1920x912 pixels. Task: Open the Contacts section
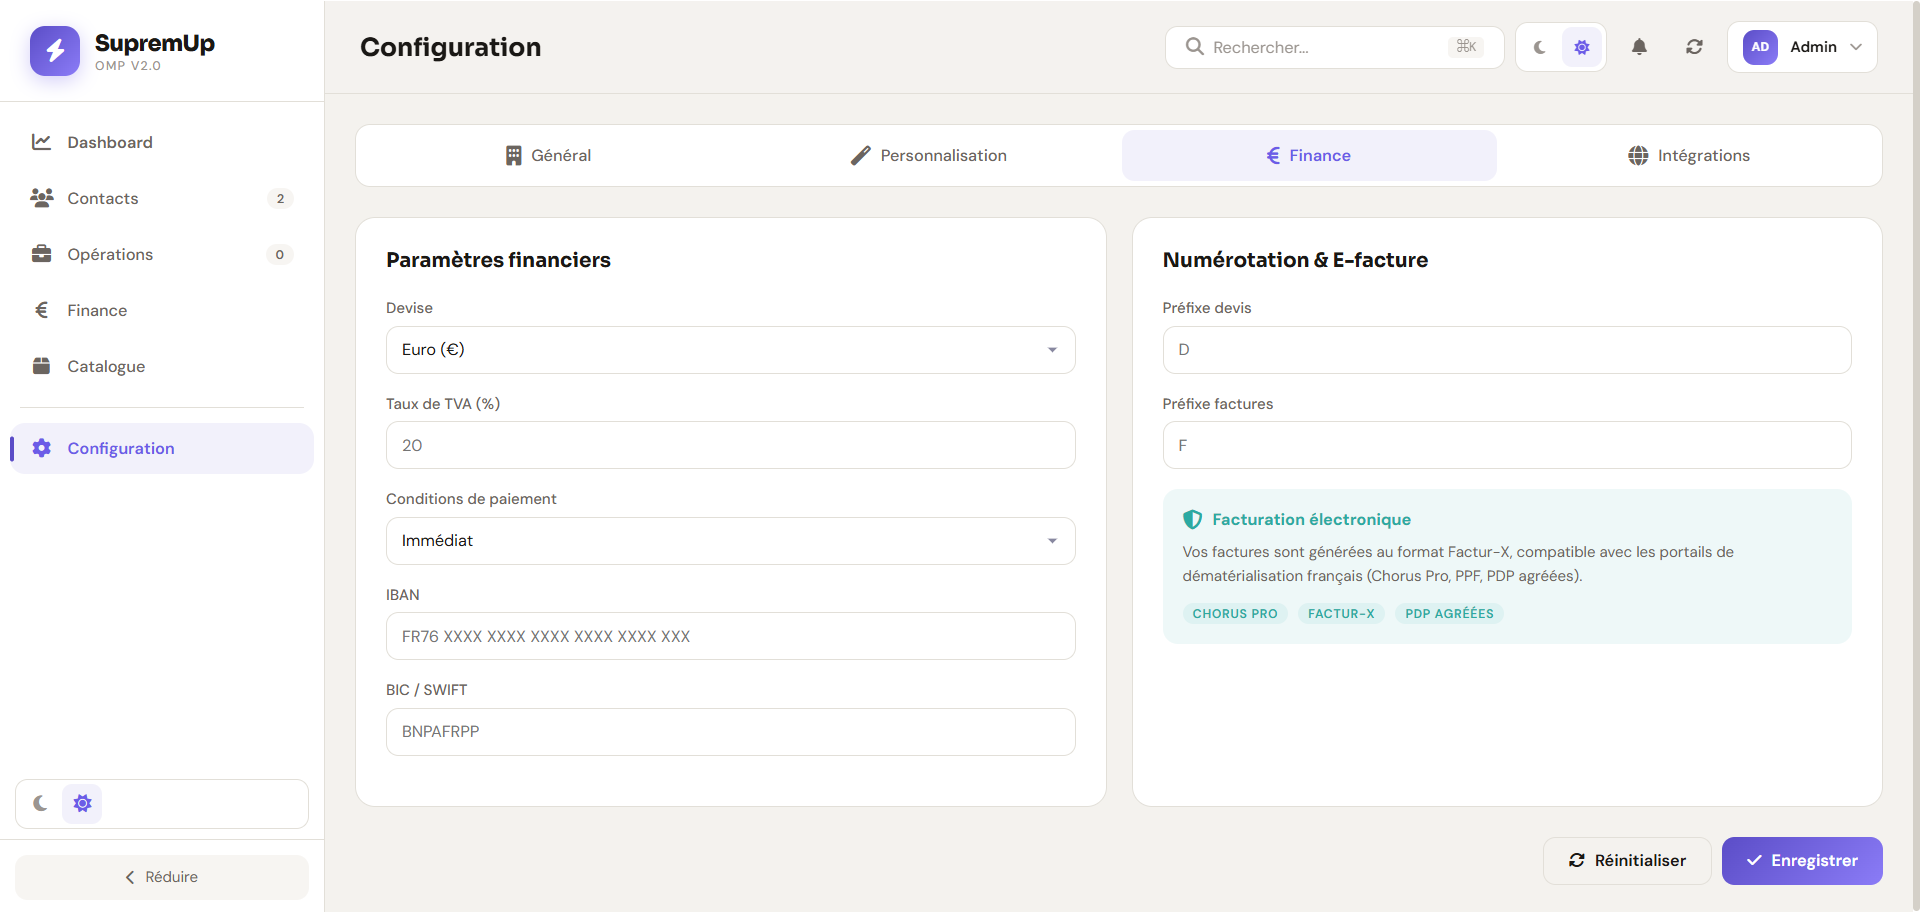coord(103,198)
